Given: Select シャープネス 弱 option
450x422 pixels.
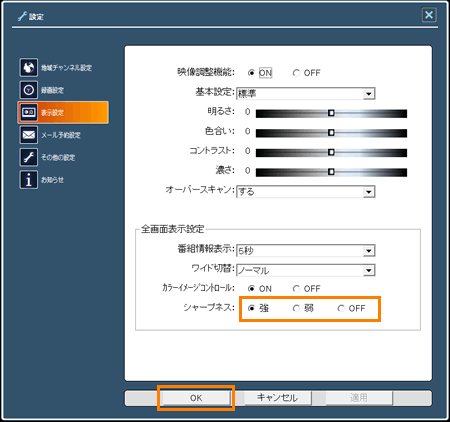Looking at the screenshot, I should point(296,308).
